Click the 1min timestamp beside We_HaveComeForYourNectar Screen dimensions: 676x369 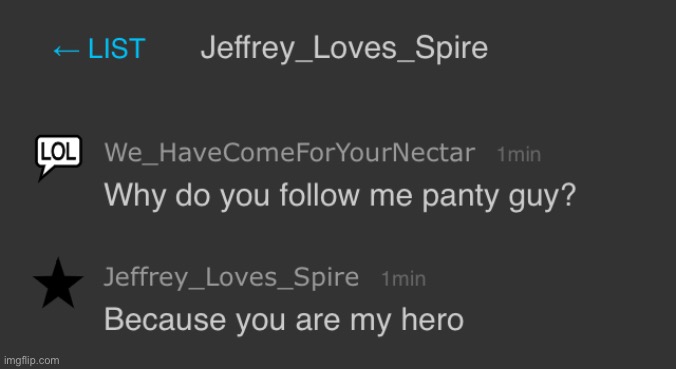click(519, 154)
